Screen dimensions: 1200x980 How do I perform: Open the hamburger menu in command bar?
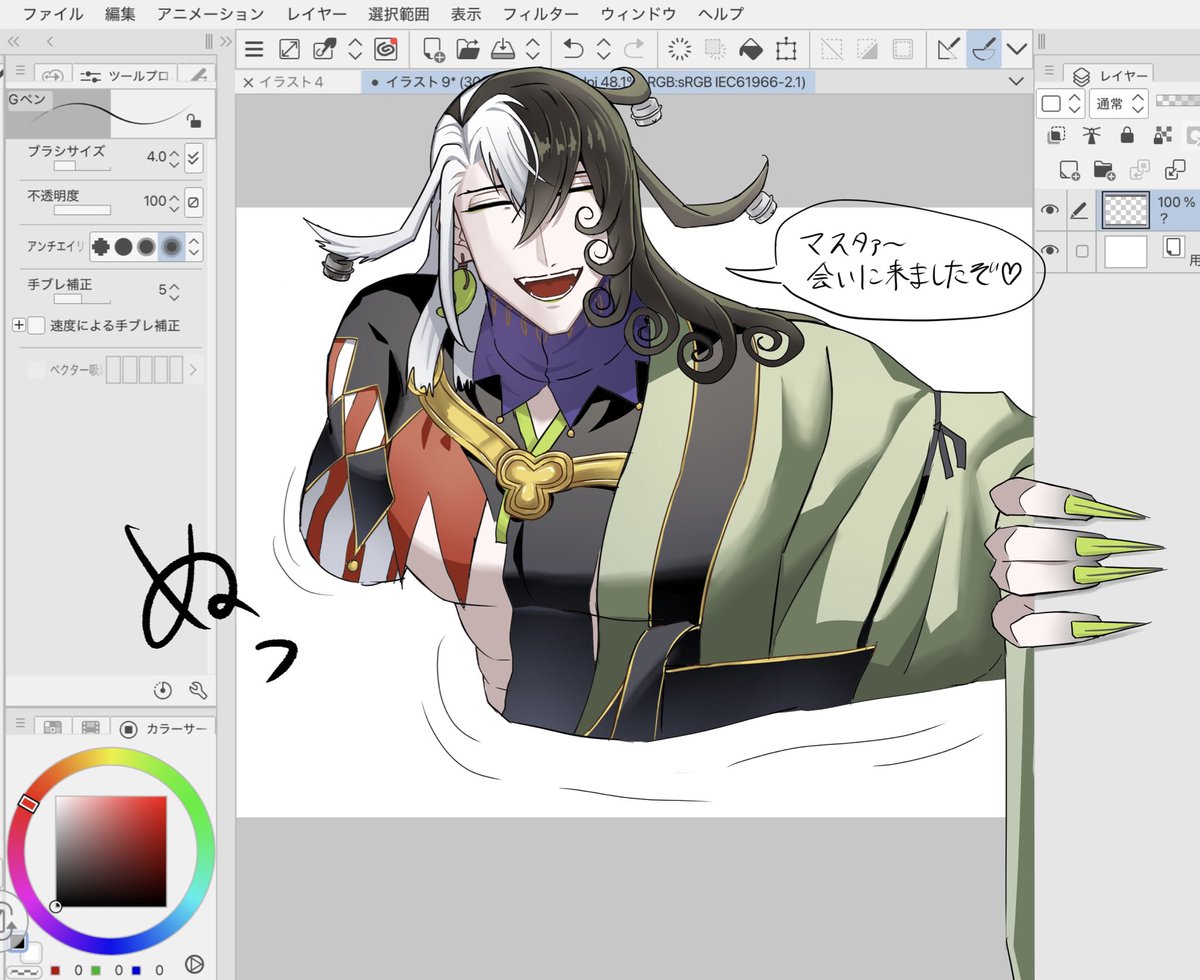tap(254, 48)
